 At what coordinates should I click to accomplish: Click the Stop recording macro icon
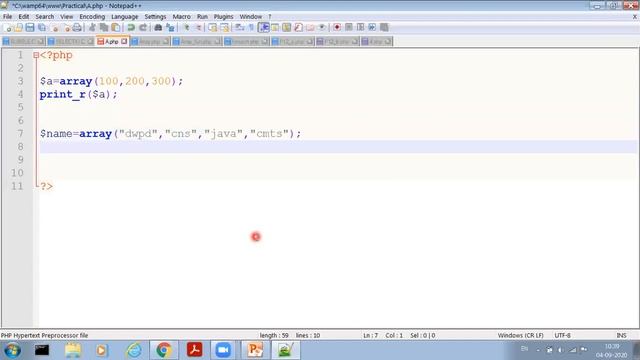[x=349, y=27]
